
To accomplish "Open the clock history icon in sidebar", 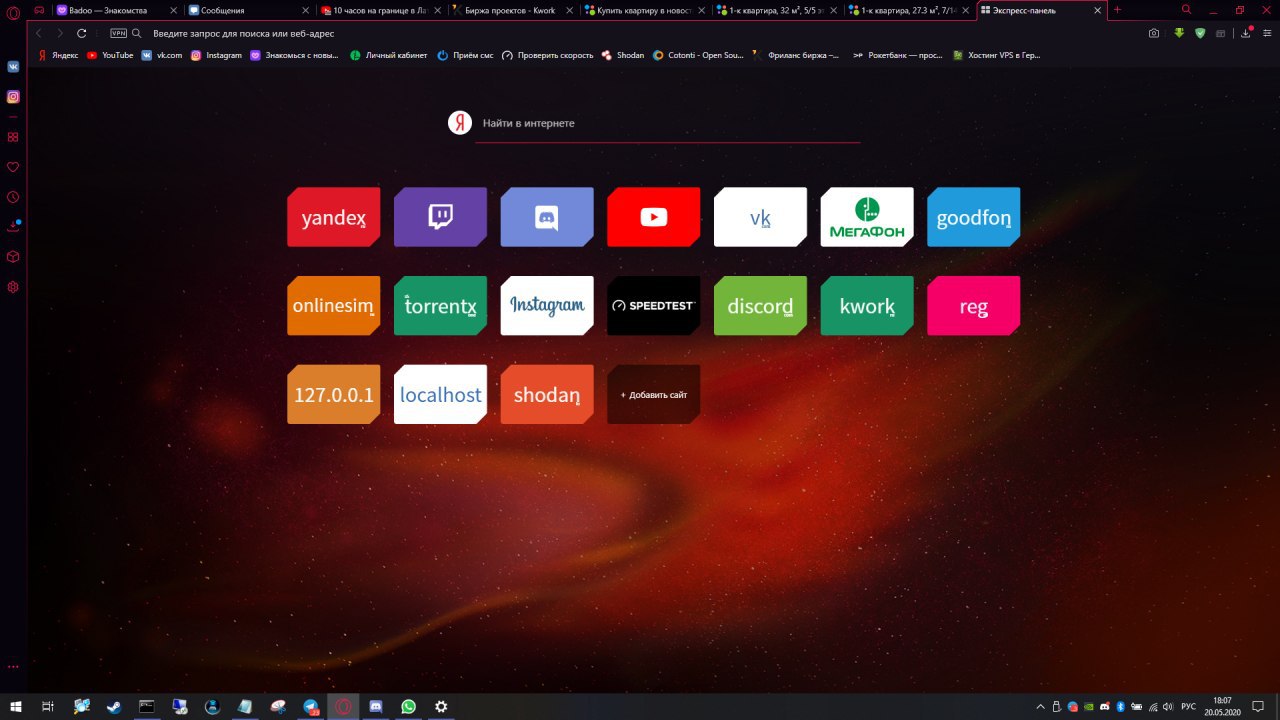I will point(13,197).
